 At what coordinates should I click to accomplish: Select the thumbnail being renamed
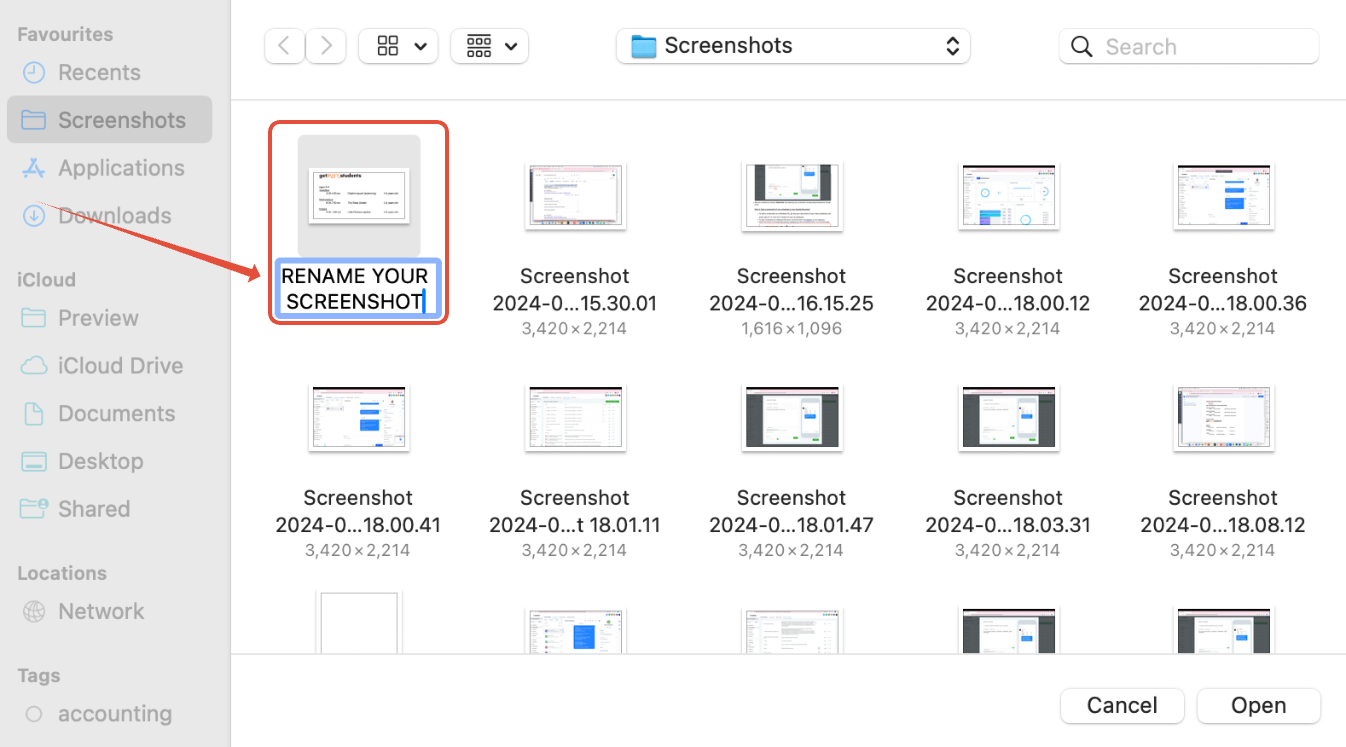[359, 196]
